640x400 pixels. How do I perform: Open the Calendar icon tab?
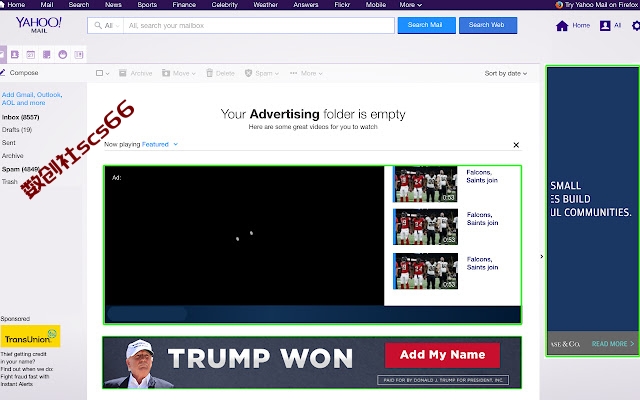click(31, 54)
